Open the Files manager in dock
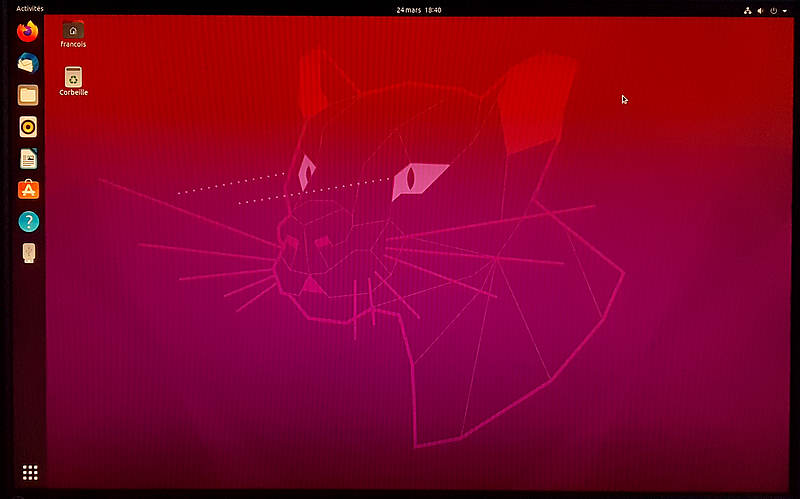The image size is (800, 499). 28,95
